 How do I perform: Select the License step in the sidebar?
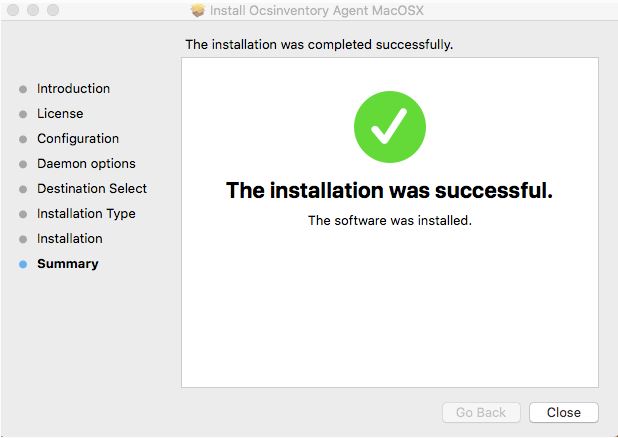tap(60, 114)
